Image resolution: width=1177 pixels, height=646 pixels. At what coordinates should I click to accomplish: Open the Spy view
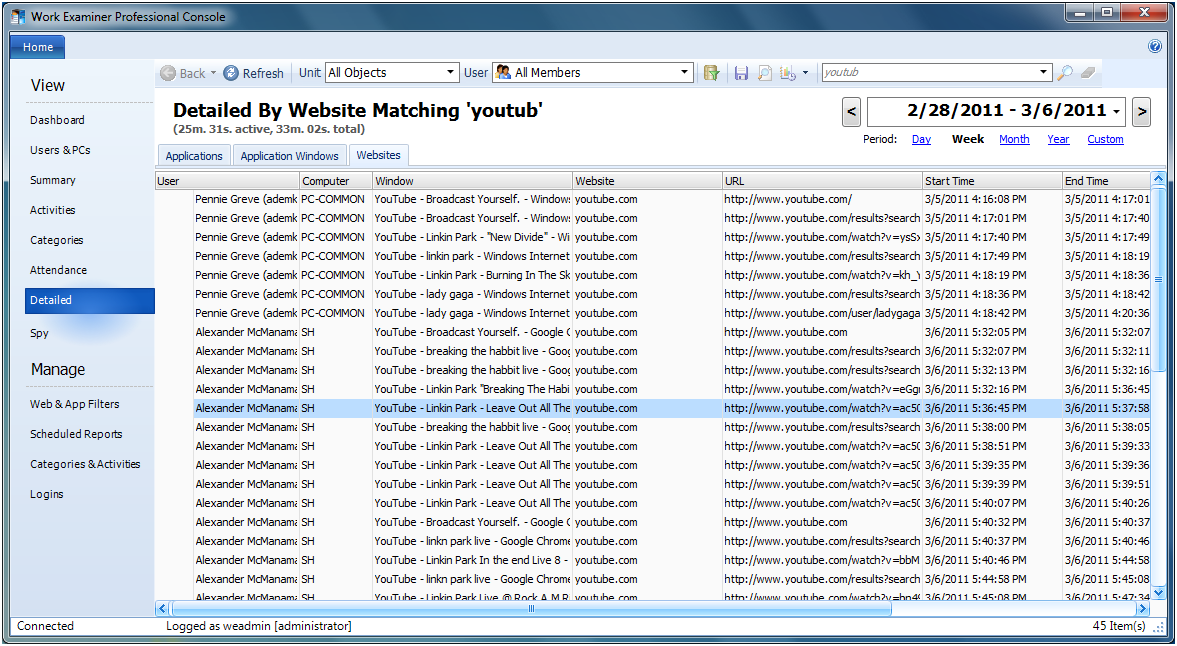(x=39, y=333)
